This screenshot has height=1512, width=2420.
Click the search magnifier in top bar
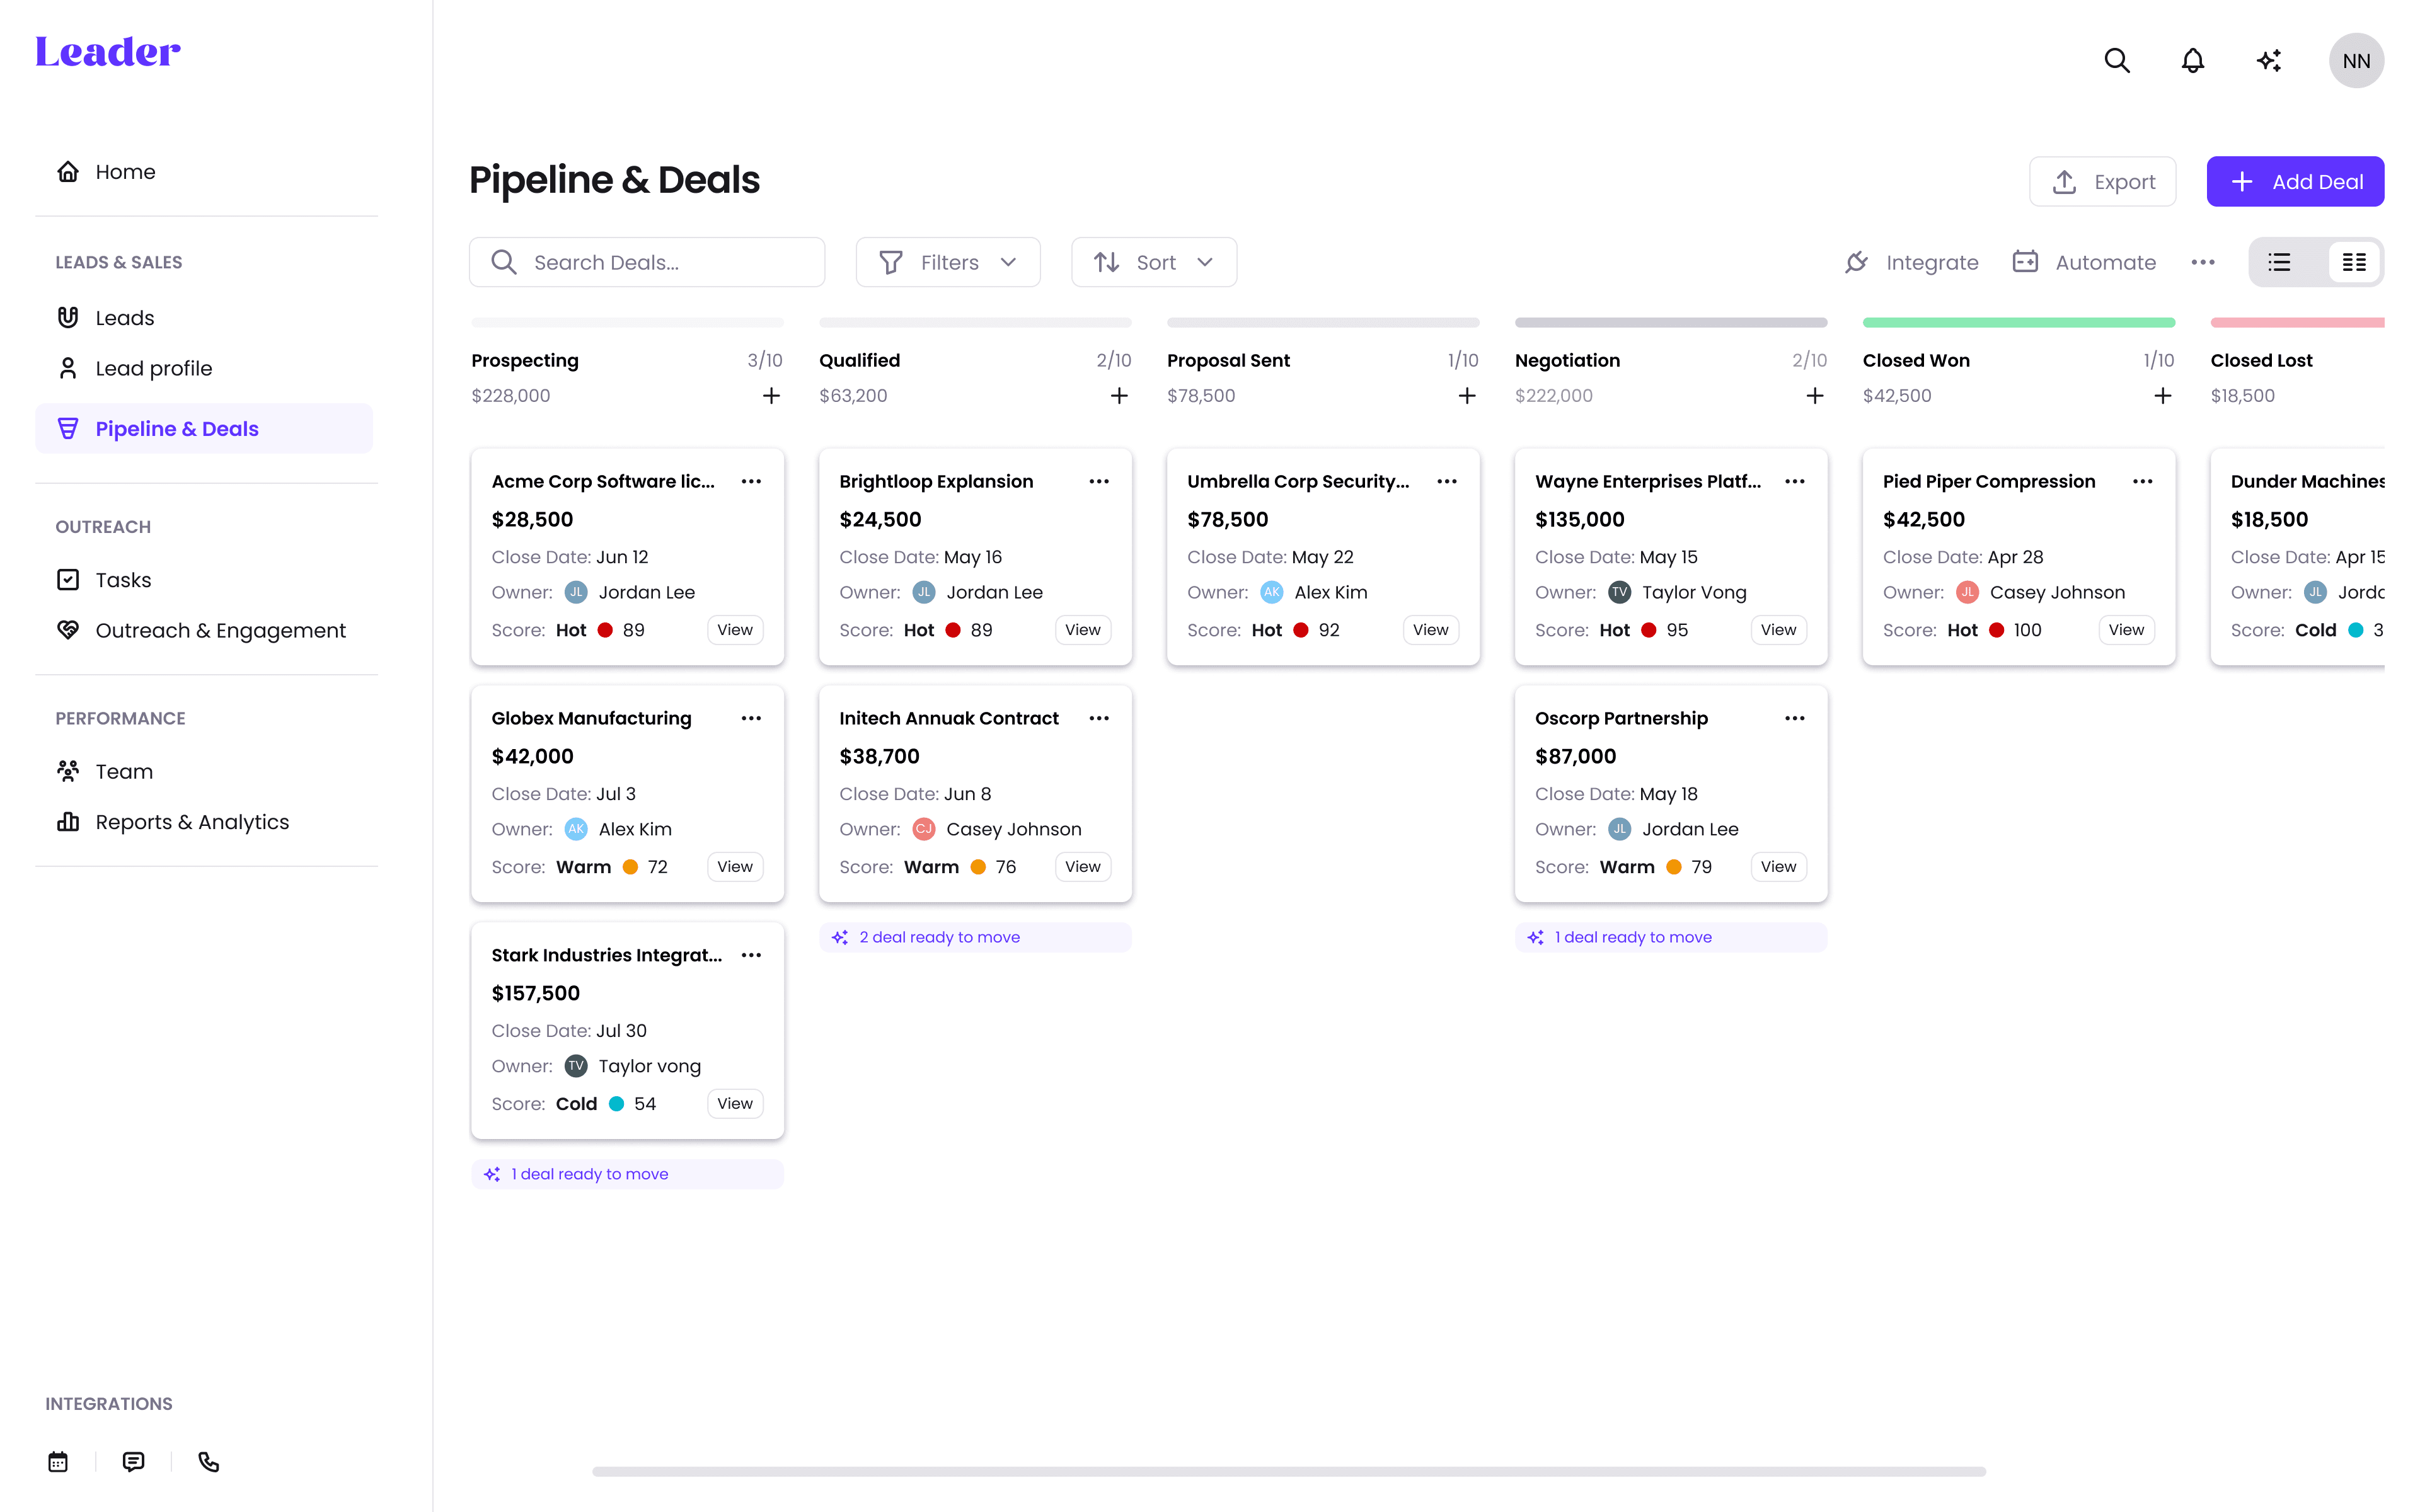(x=2116, y=61)
